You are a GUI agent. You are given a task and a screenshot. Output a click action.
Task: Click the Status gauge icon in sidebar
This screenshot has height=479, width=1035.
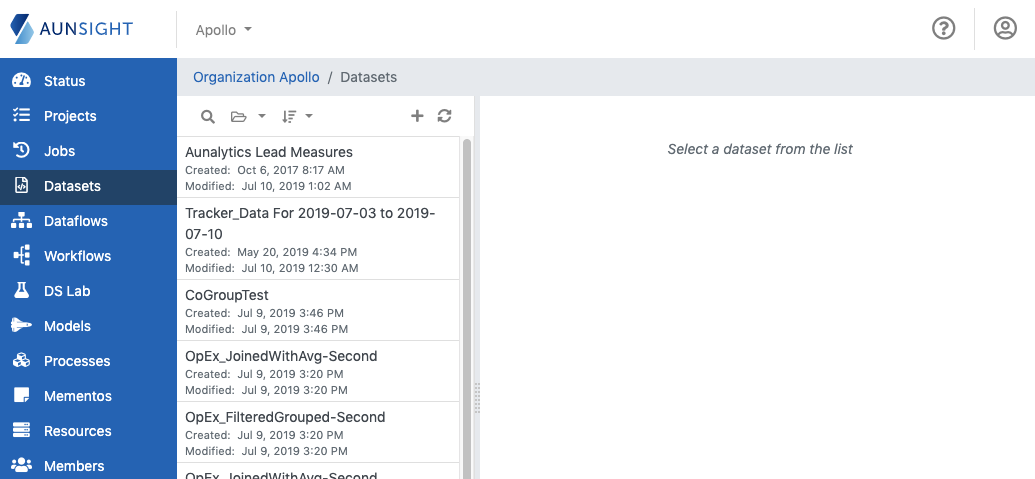(22, 81)
